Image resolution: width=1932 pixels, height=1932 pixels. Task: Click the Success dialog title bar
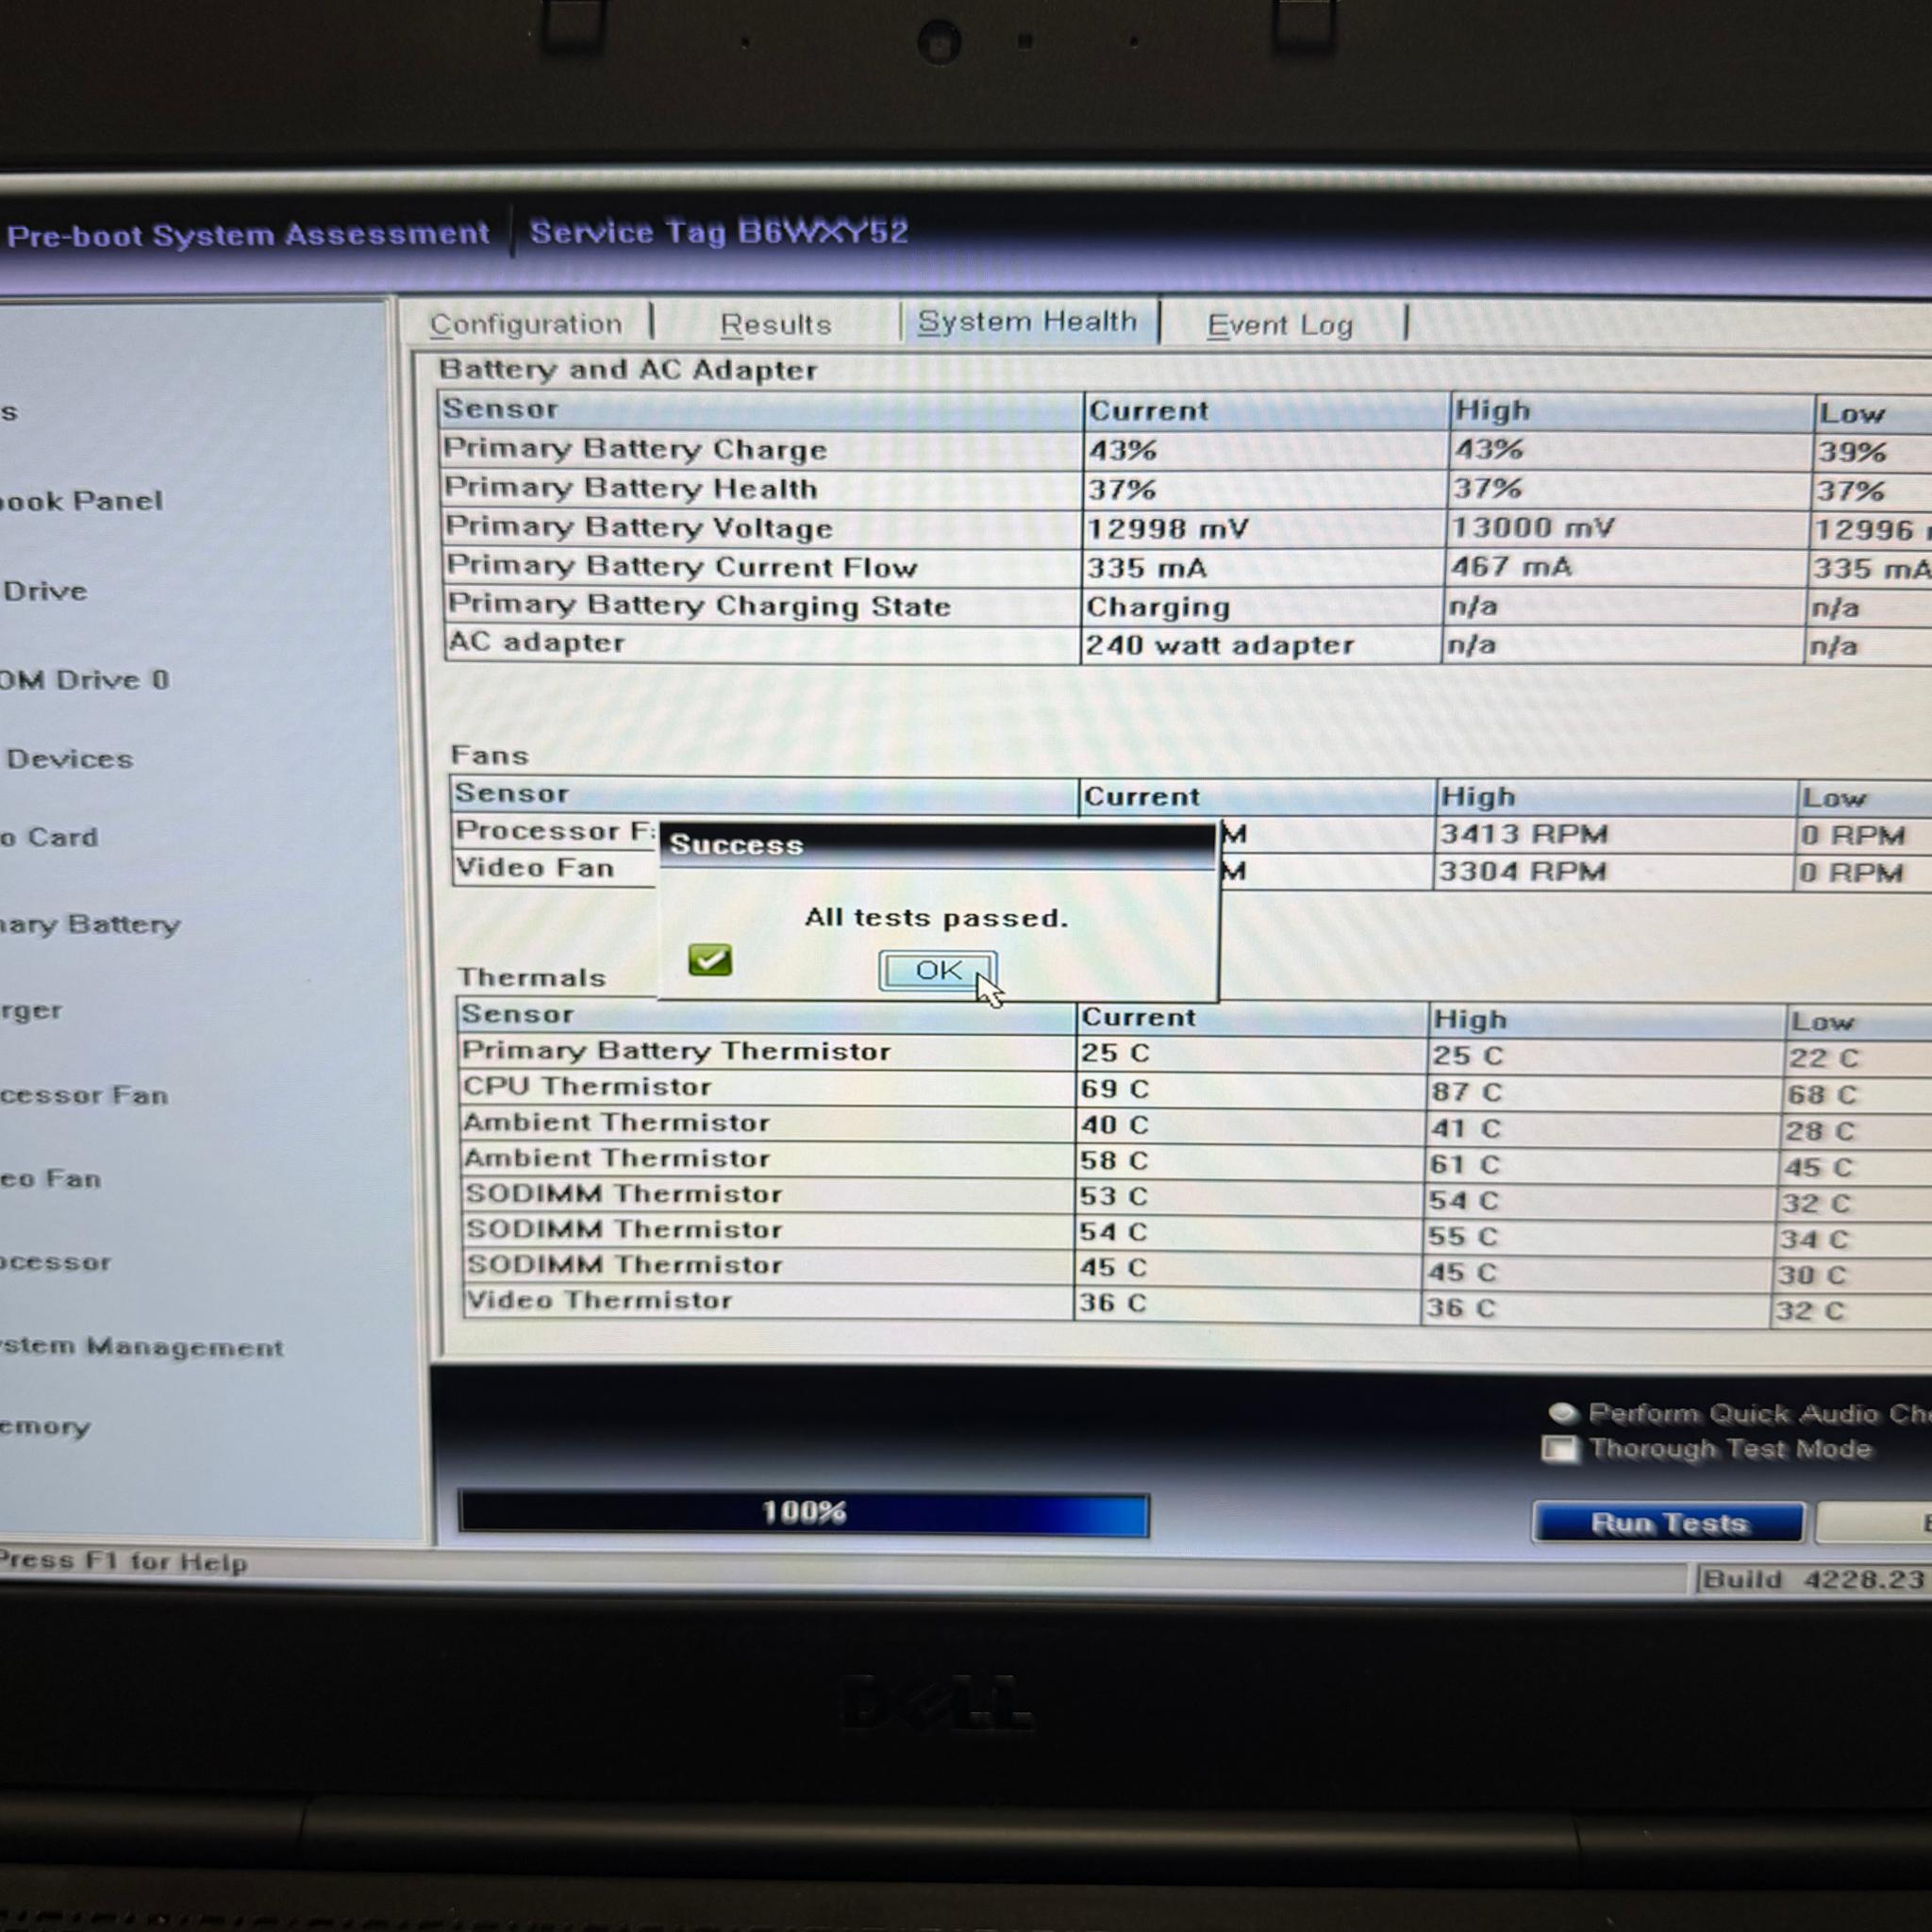click(938, 844)
